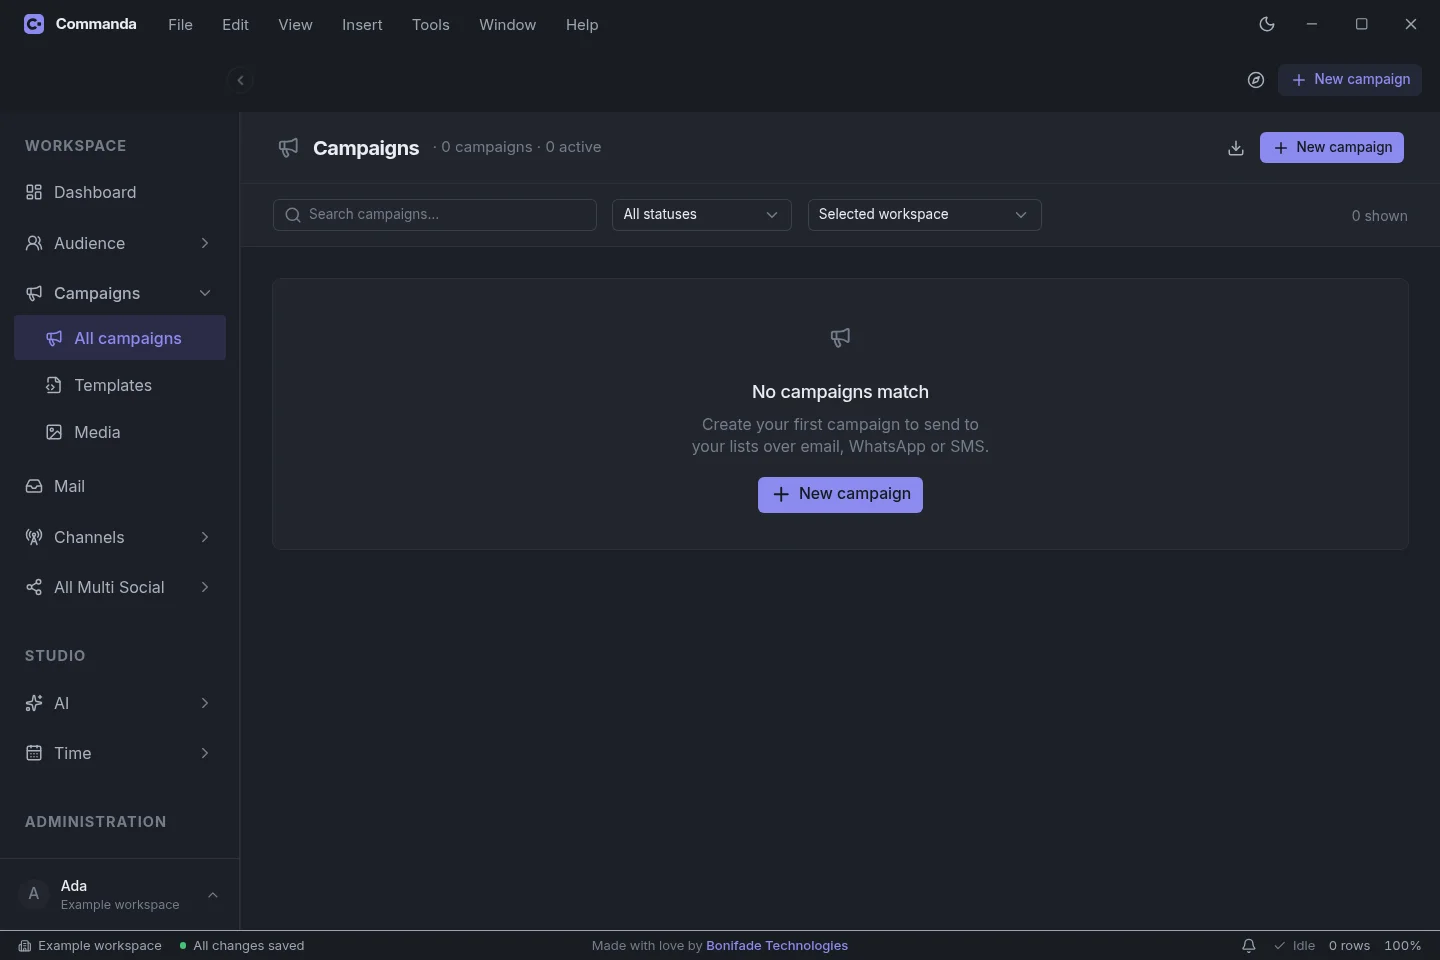1440x960 pixels.
Task: Maximize the Commanda window
Action: pyautogui.click(x=1361, y=24)
